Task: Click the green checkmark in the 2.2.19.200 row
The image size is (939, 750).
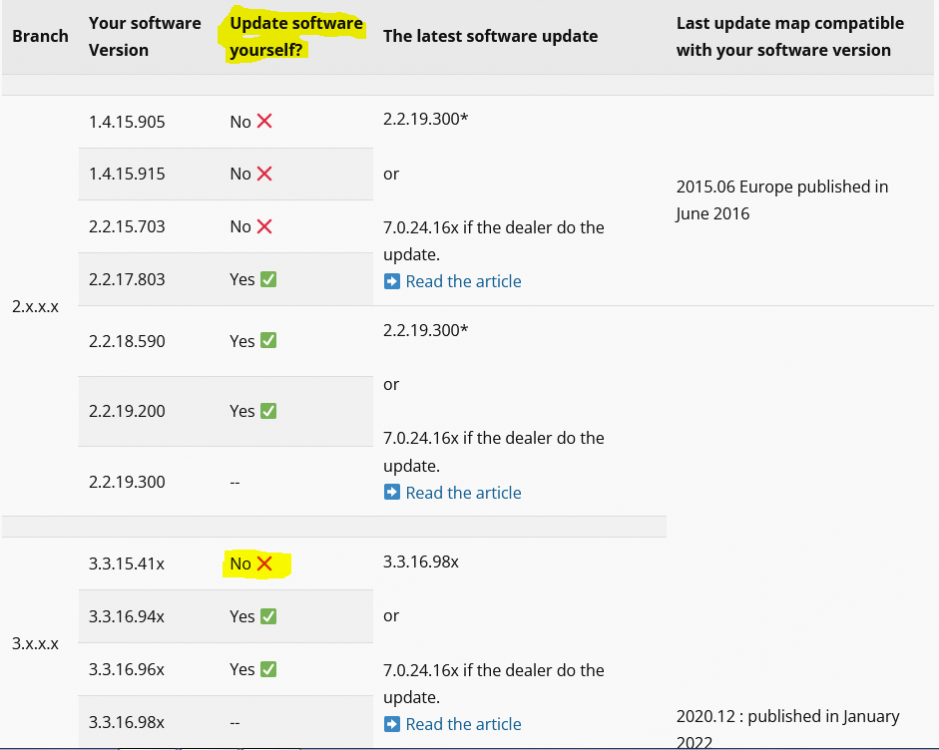Action: coord(268,411)
